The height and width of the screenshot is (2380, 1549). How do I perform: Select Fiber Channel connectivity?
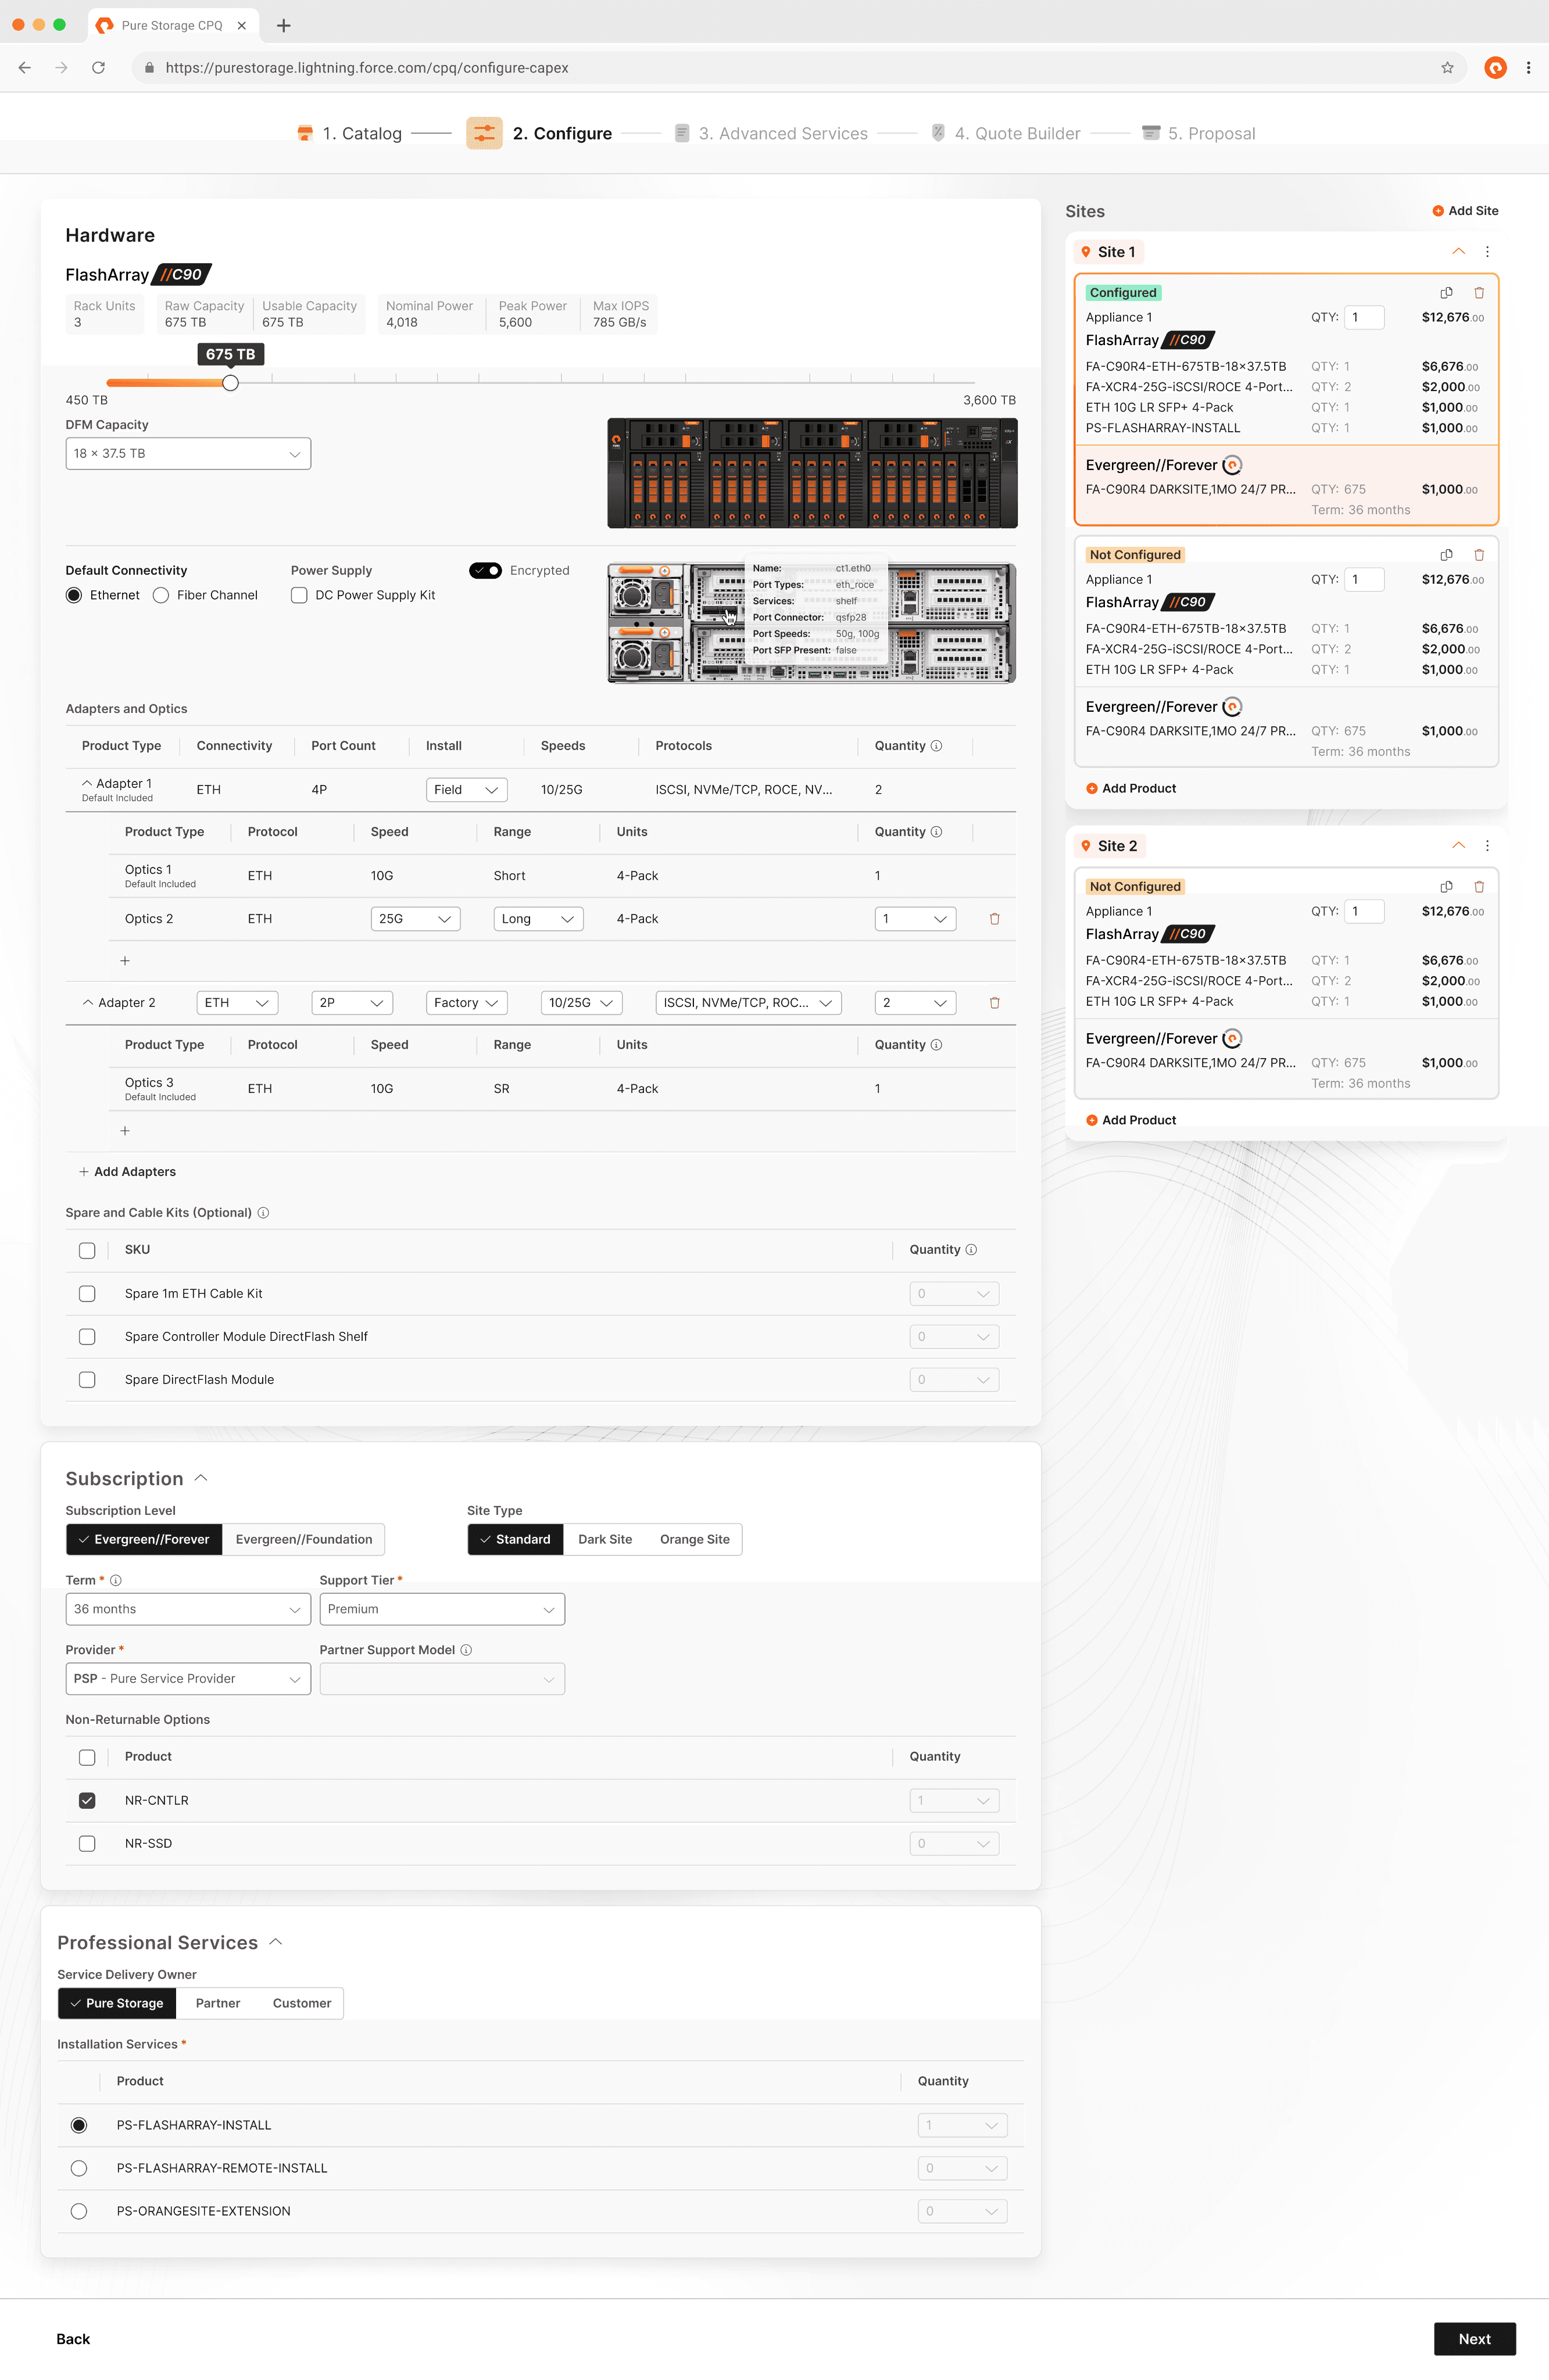[161, 595]
